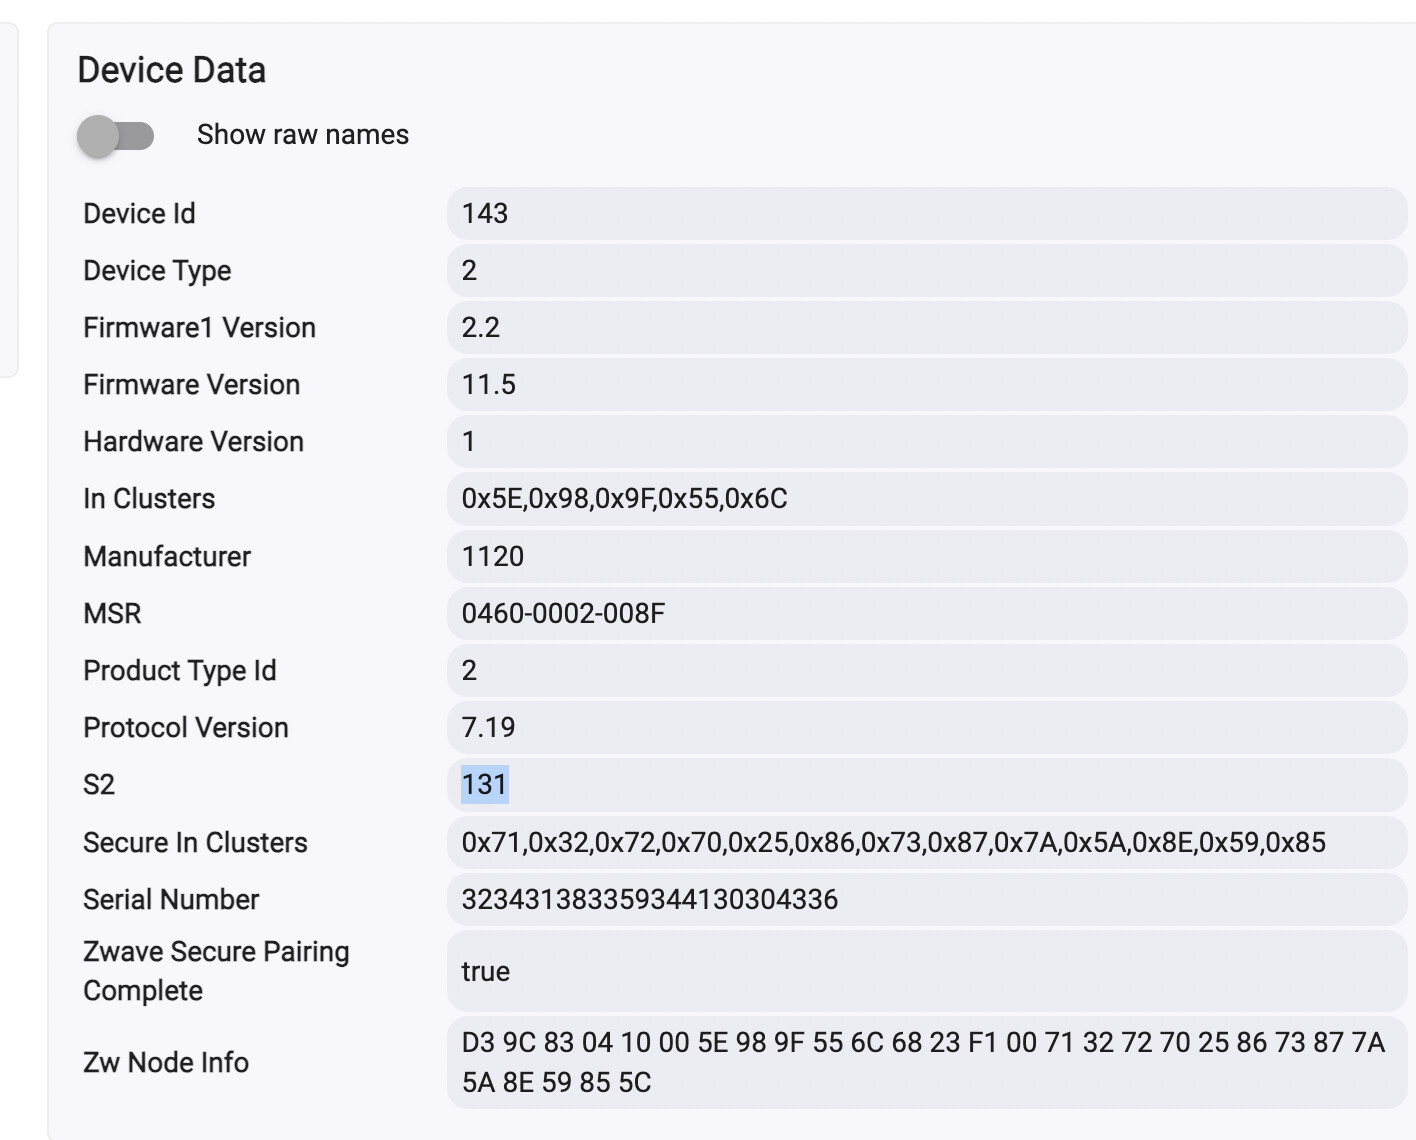This screenshot has width=1416, height=1140.
Task: Click the S2 label
Action: coord(99,784)
